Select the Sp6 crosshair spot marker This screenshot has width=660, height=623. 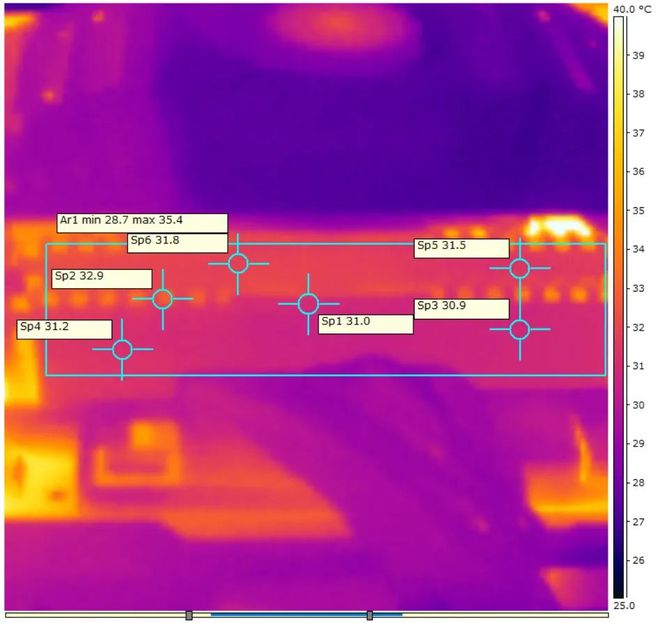238,263
